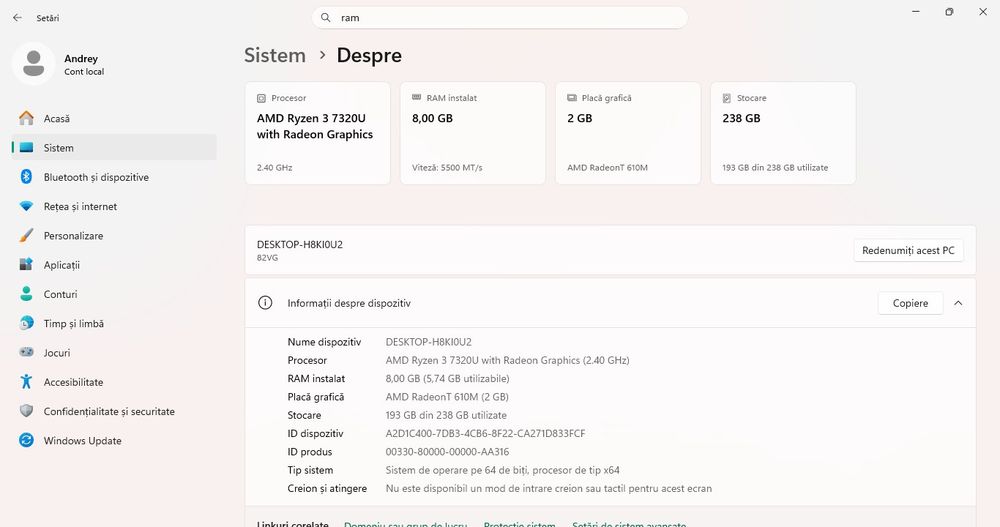Click the Andrey user avatar icon

click(33, 64)
